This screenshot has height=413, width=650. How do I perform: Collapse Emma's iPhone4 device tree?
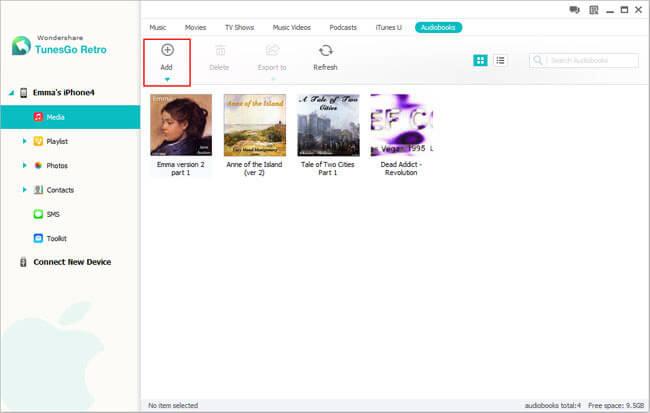[11, 93]
